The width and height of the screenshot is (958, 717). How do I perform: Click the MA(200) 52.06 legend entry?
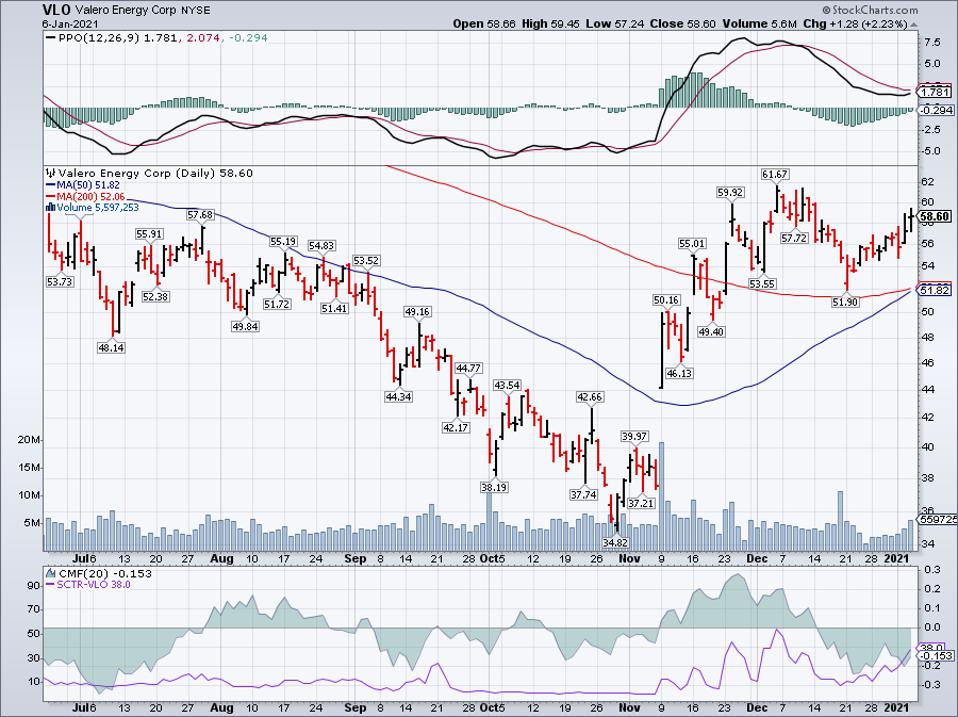pyautogui.click(x=91, y=197)
